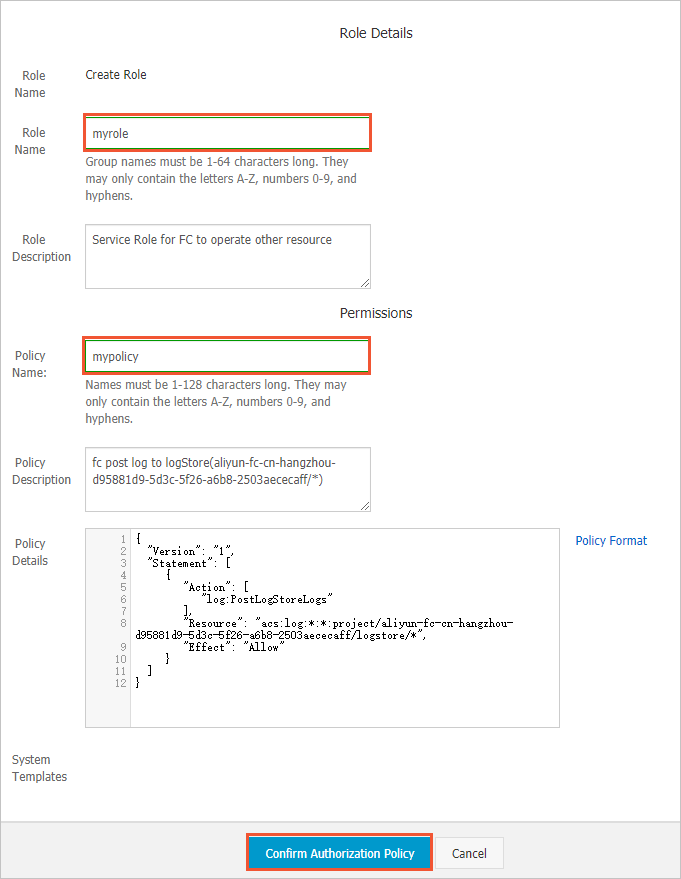Screen dimensions: 681x879
Task: Click the "Version": "1" line in editor
Action: (x=191, y=551)
